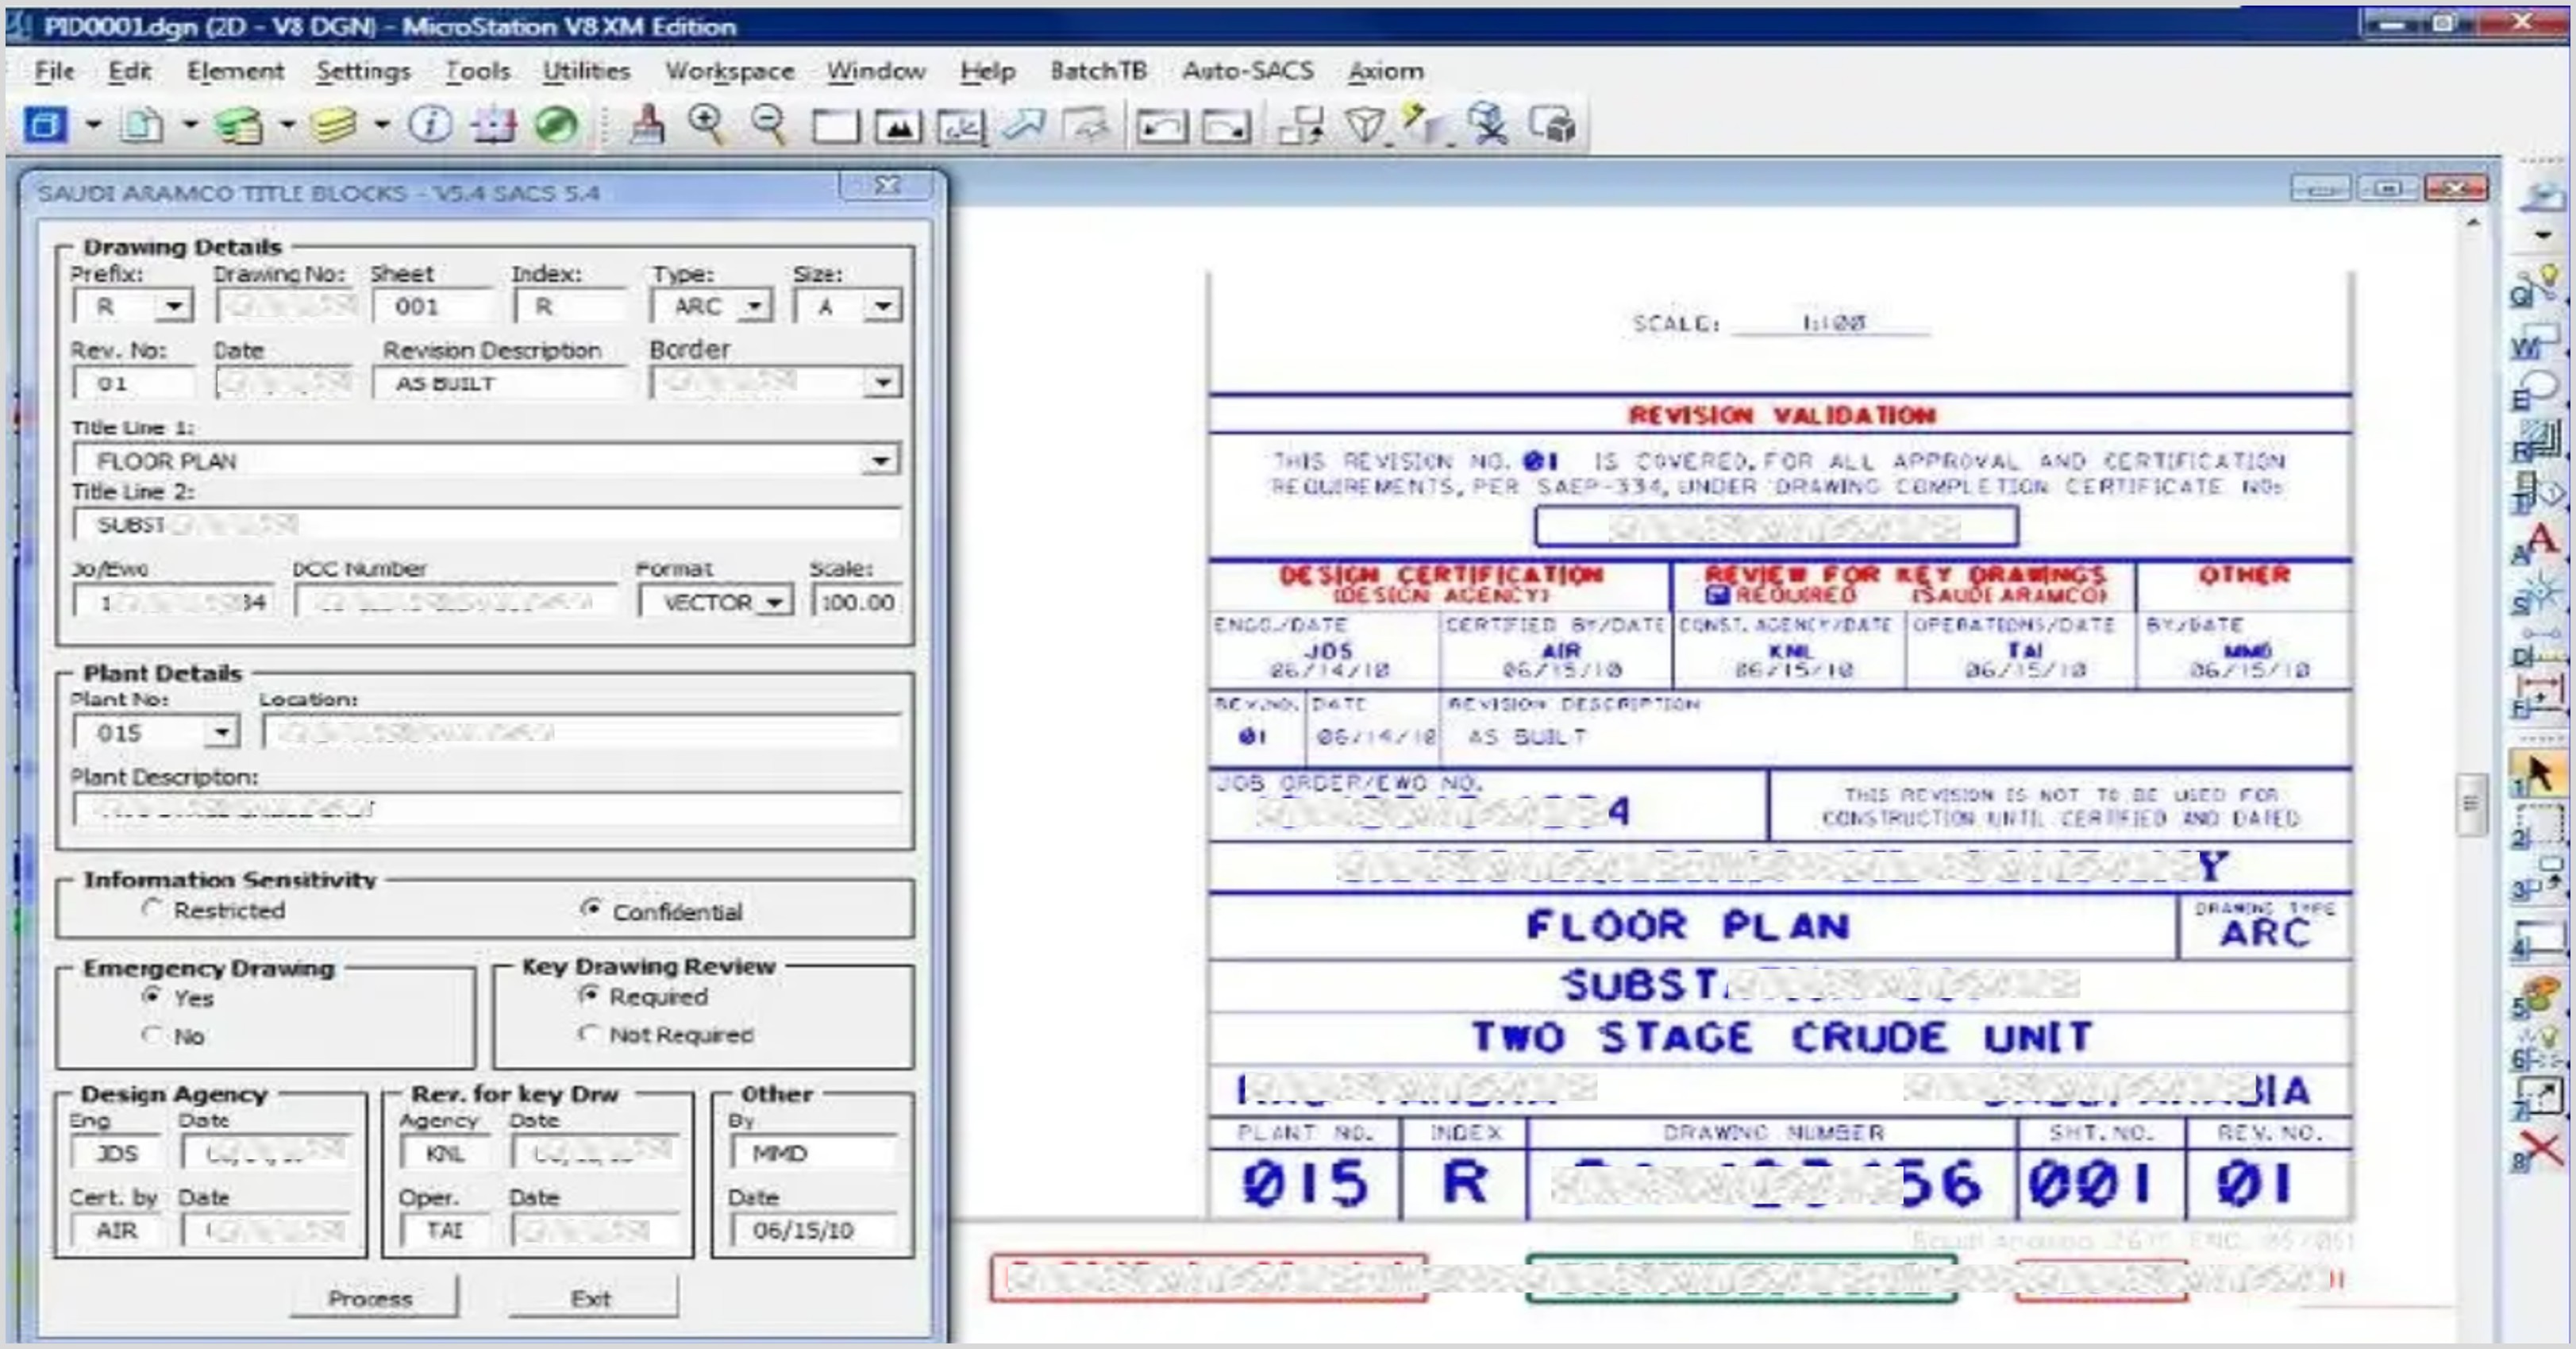Toggle the AccuDraw icon

pyautogui.click(x=494, y=126)
